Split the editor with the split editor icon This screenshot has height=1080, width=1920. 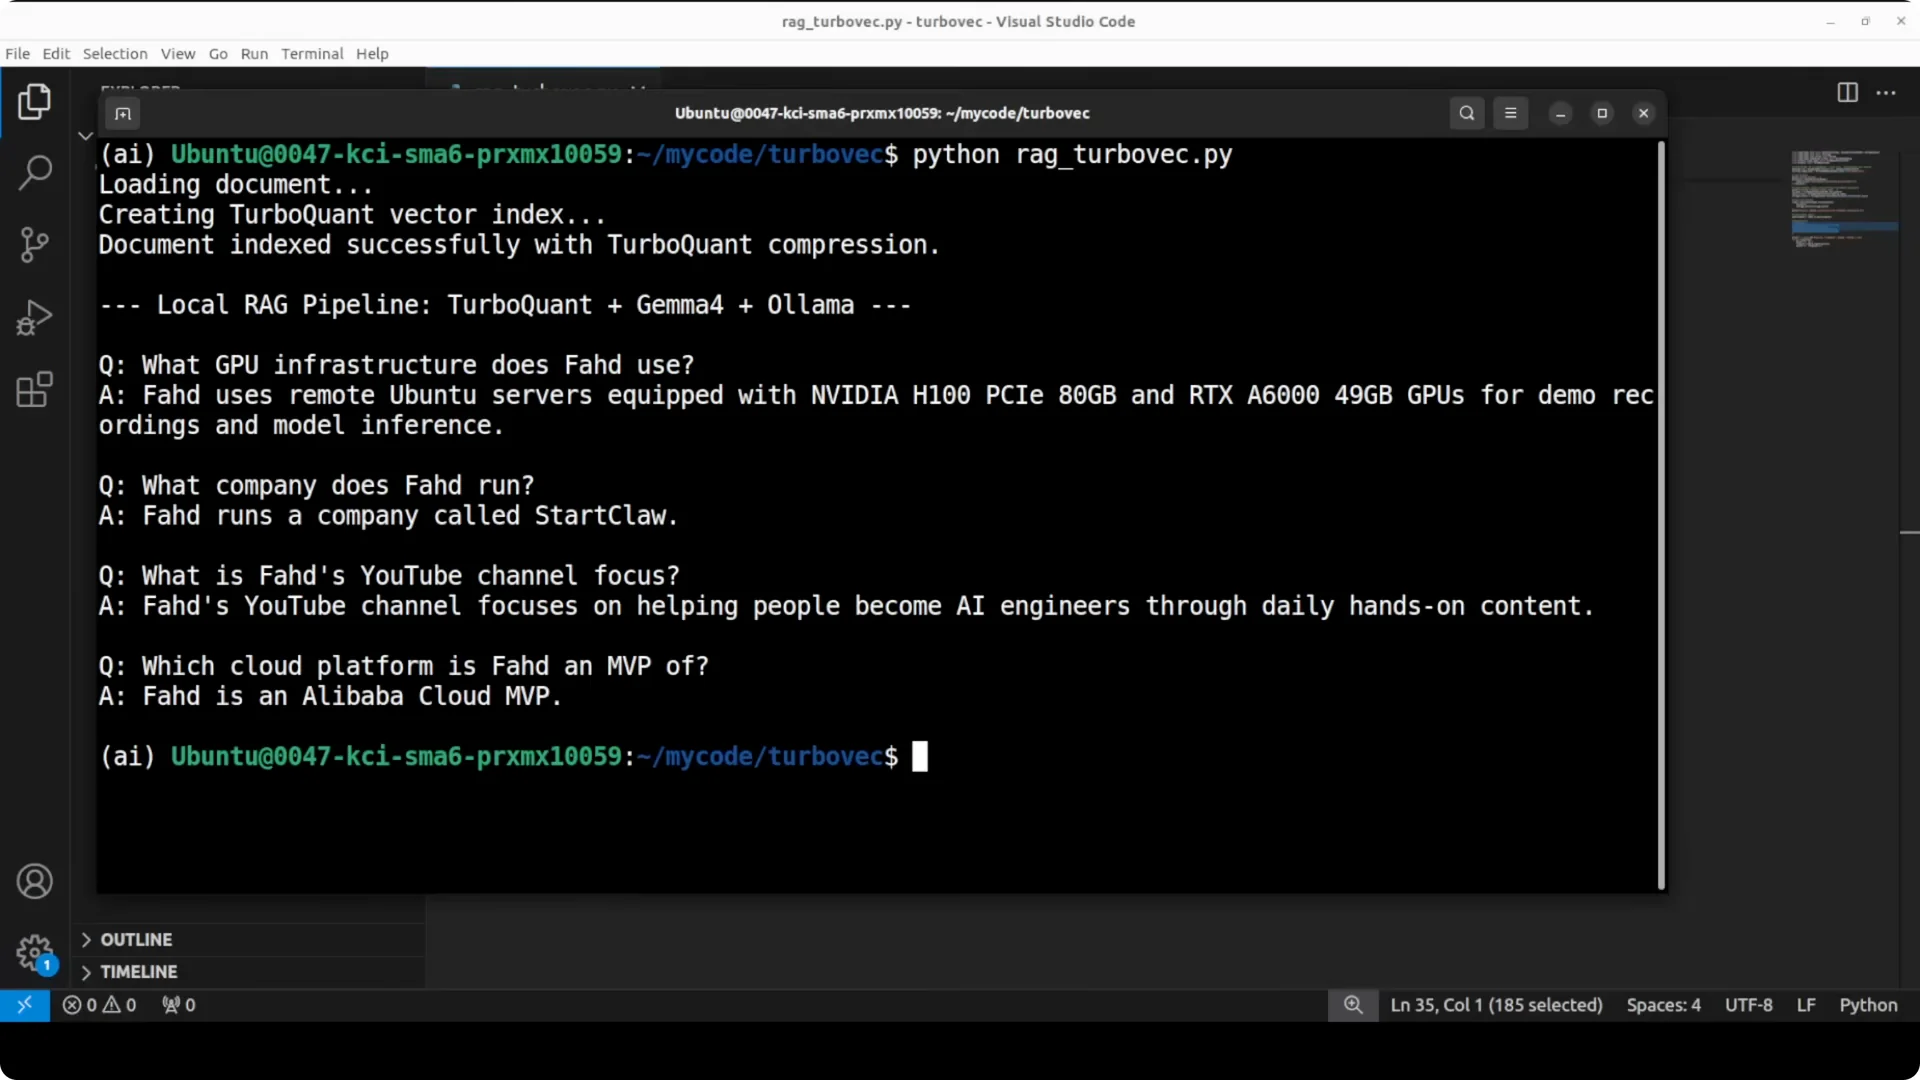coord(1847,92)
